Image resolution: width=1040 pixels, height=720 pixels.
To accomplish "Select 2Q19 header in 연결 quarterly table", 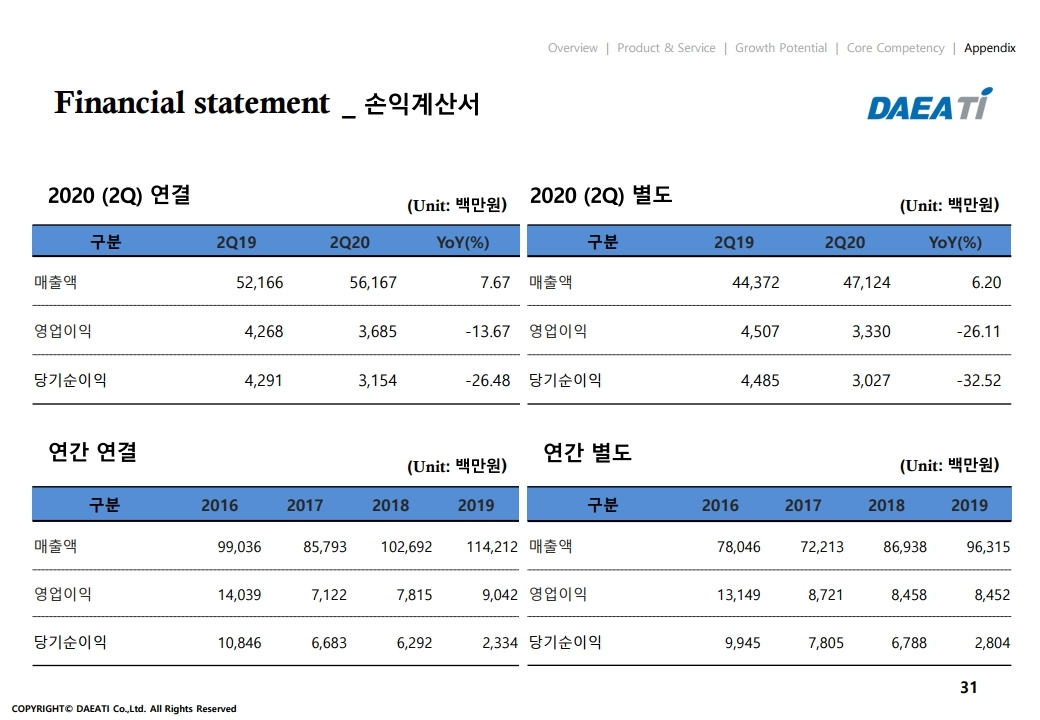I will [236, 242].
